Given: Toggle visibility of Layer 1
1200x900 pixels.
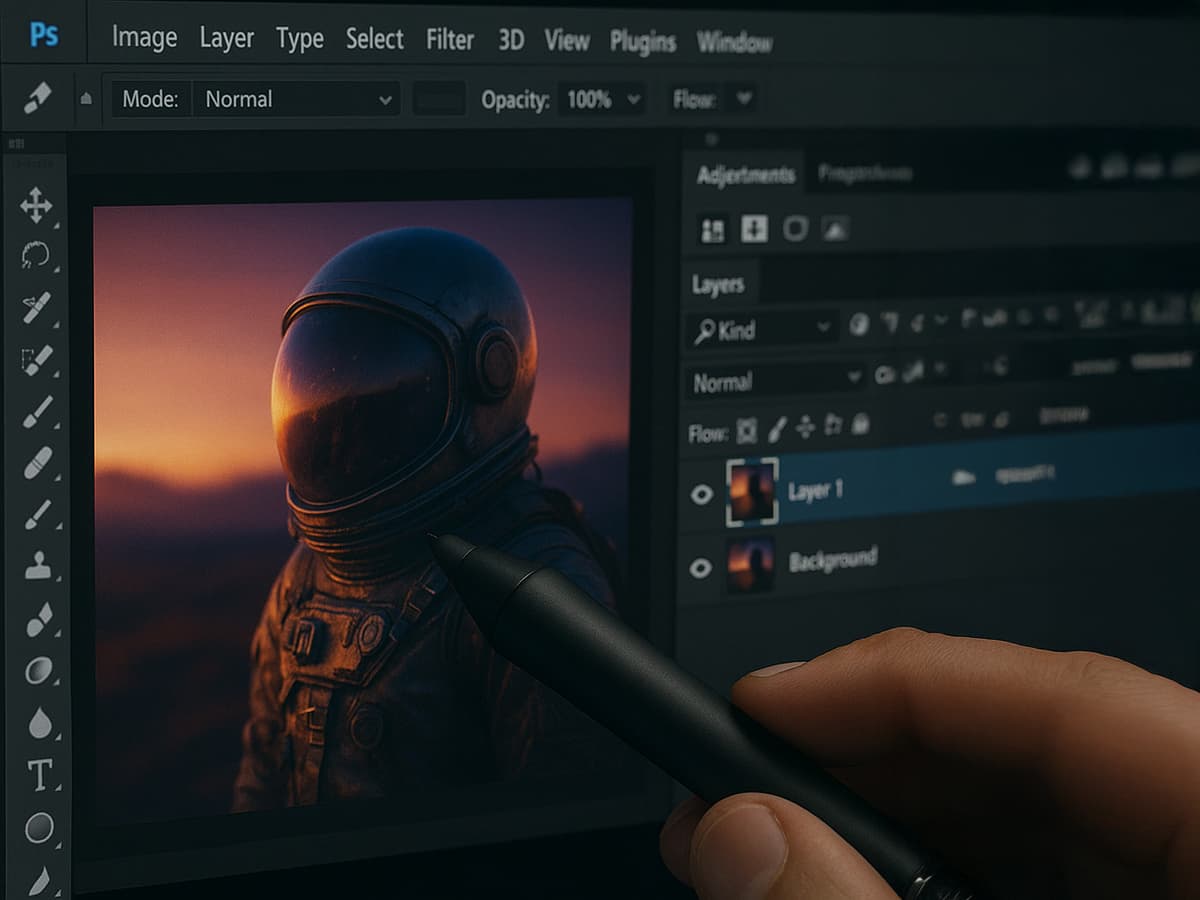Looking at the screenshot, I should pos(703,494).
